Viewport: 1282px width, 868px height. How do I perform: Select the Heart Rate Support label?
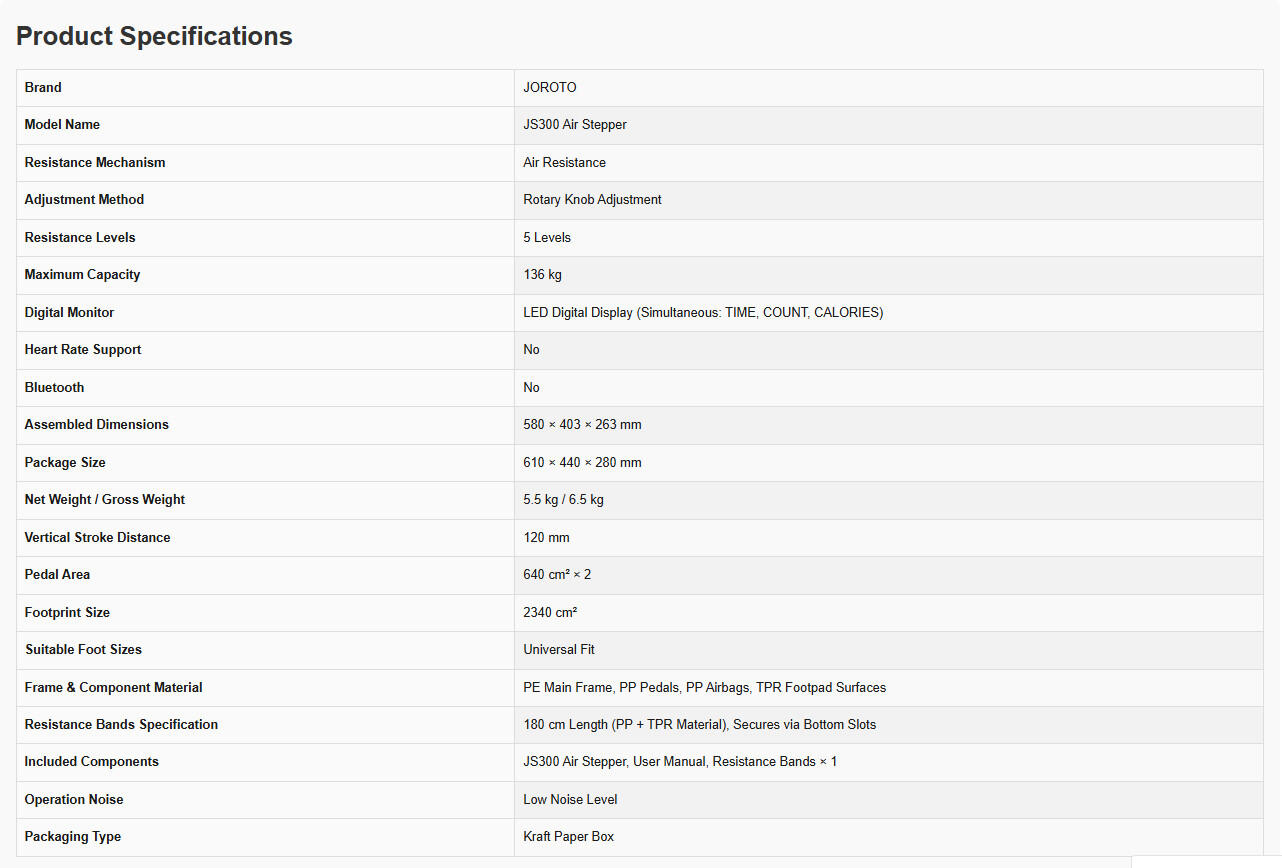click(83, 350)
